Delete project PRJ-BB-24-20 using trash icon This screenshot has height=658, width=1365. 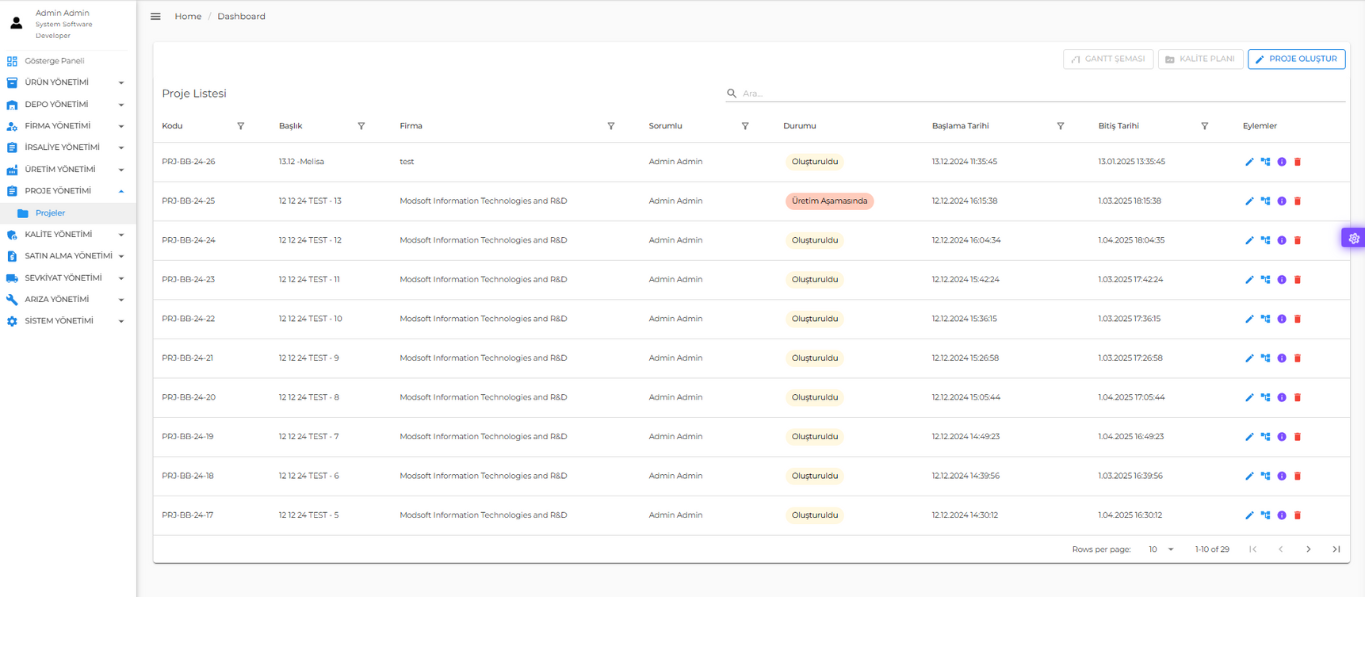pos(1297,398)
